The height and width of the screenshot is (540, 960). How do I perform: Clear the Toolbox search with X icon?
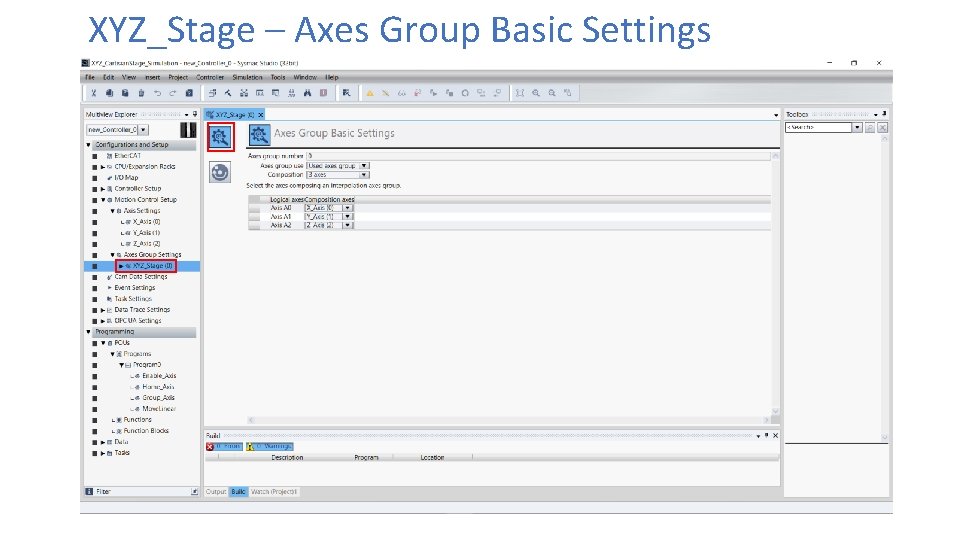coord(882,127)
